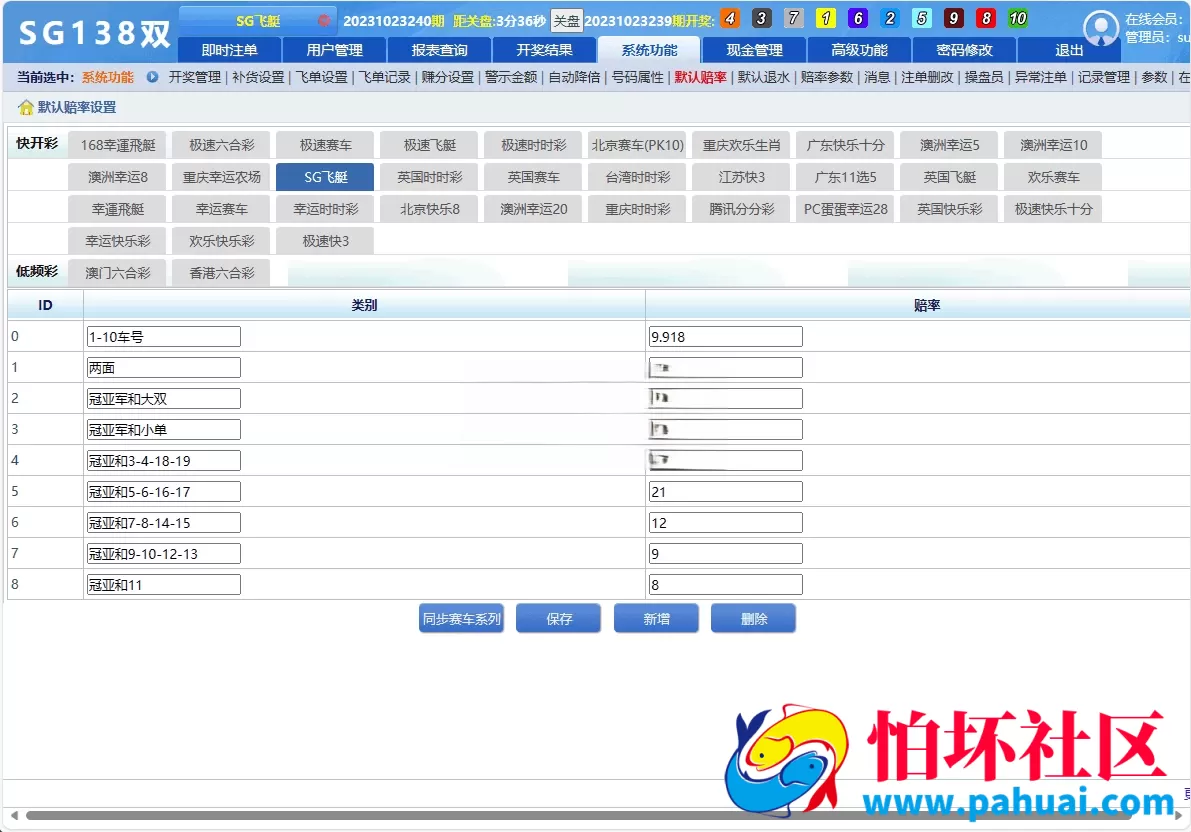Open the 即时注单 menu
The width and height of the screenshot is (1191, 832).
tap(229, 50)
